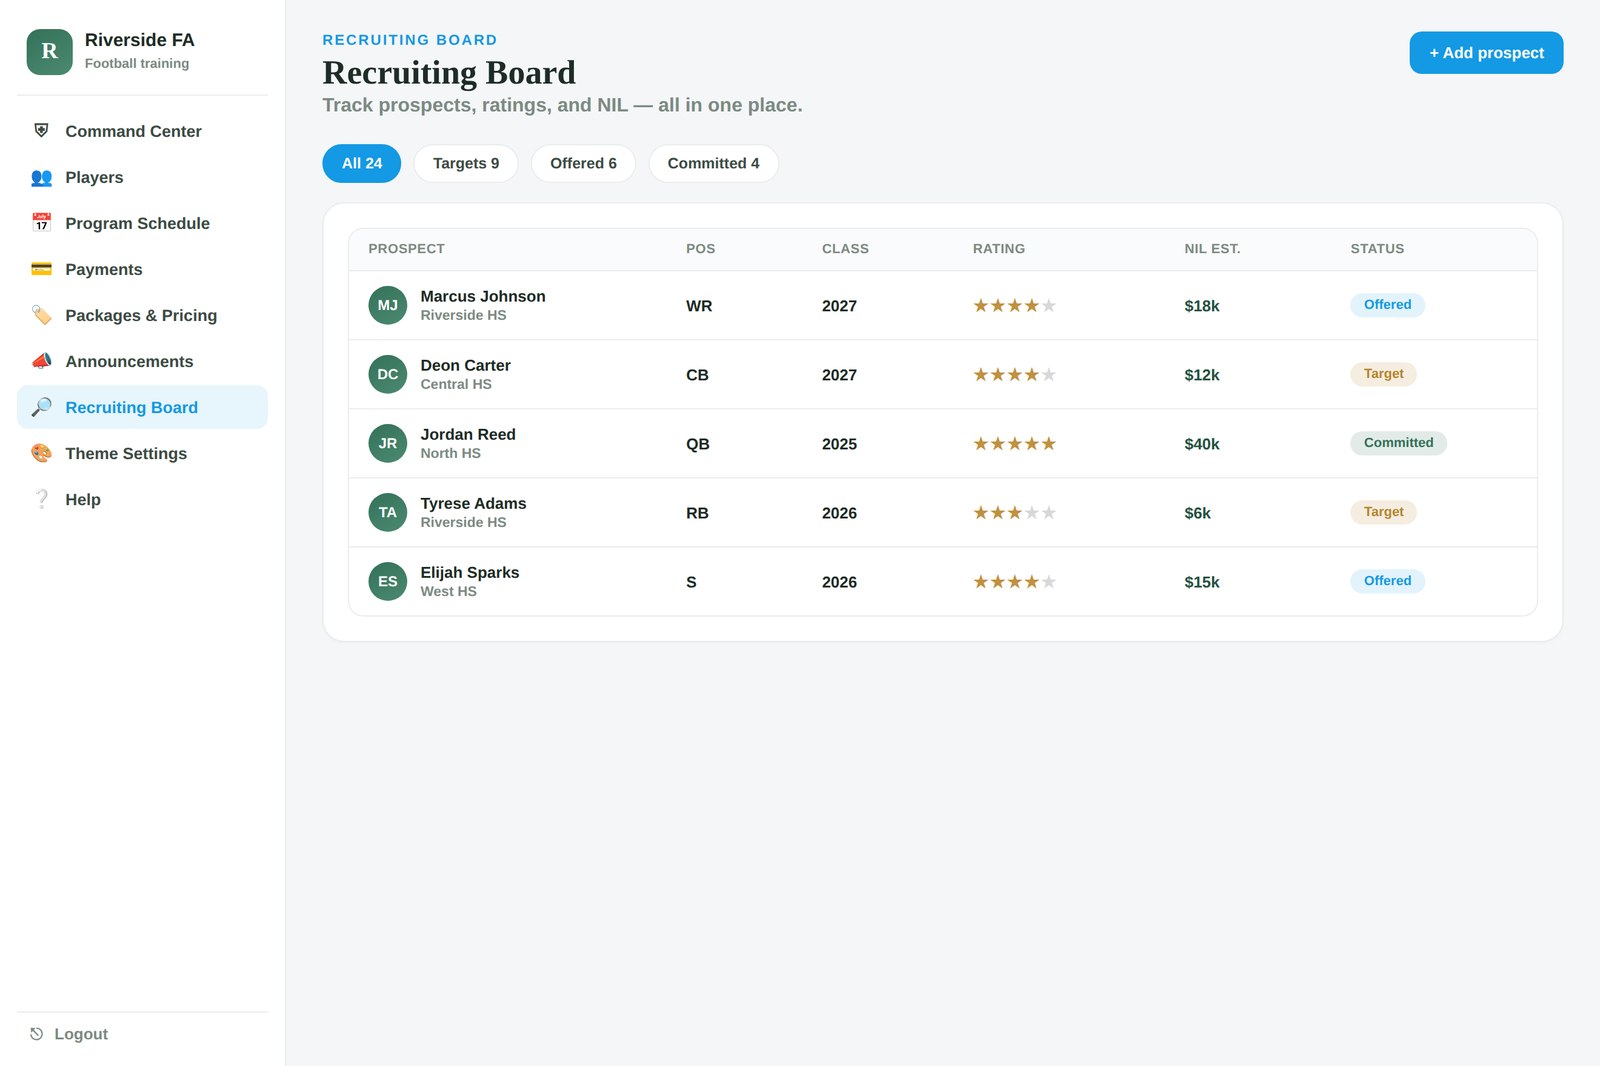Click the price tag icon beside Packages & Pricing
The height and width of the screenshot is (1066, 1600).
[x=41, y=315]
